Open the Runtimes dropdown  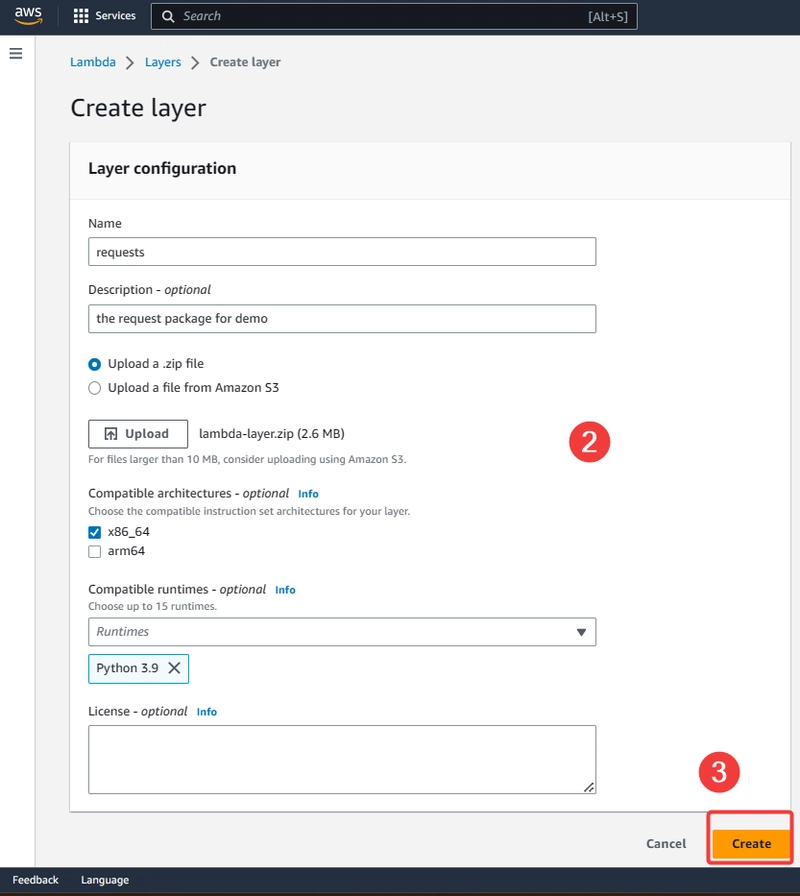342,632
